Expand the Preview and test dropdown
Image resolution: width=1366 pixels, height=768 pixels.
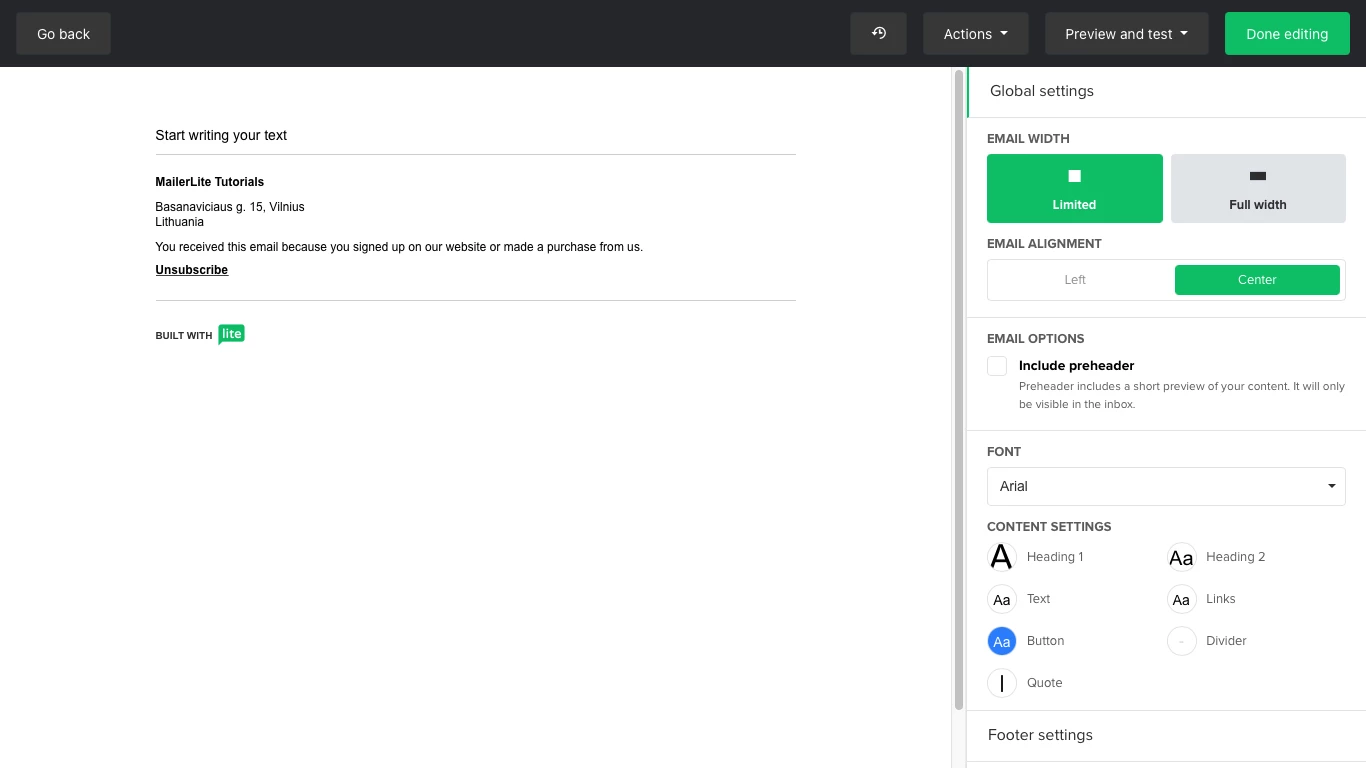point(1126,34)
